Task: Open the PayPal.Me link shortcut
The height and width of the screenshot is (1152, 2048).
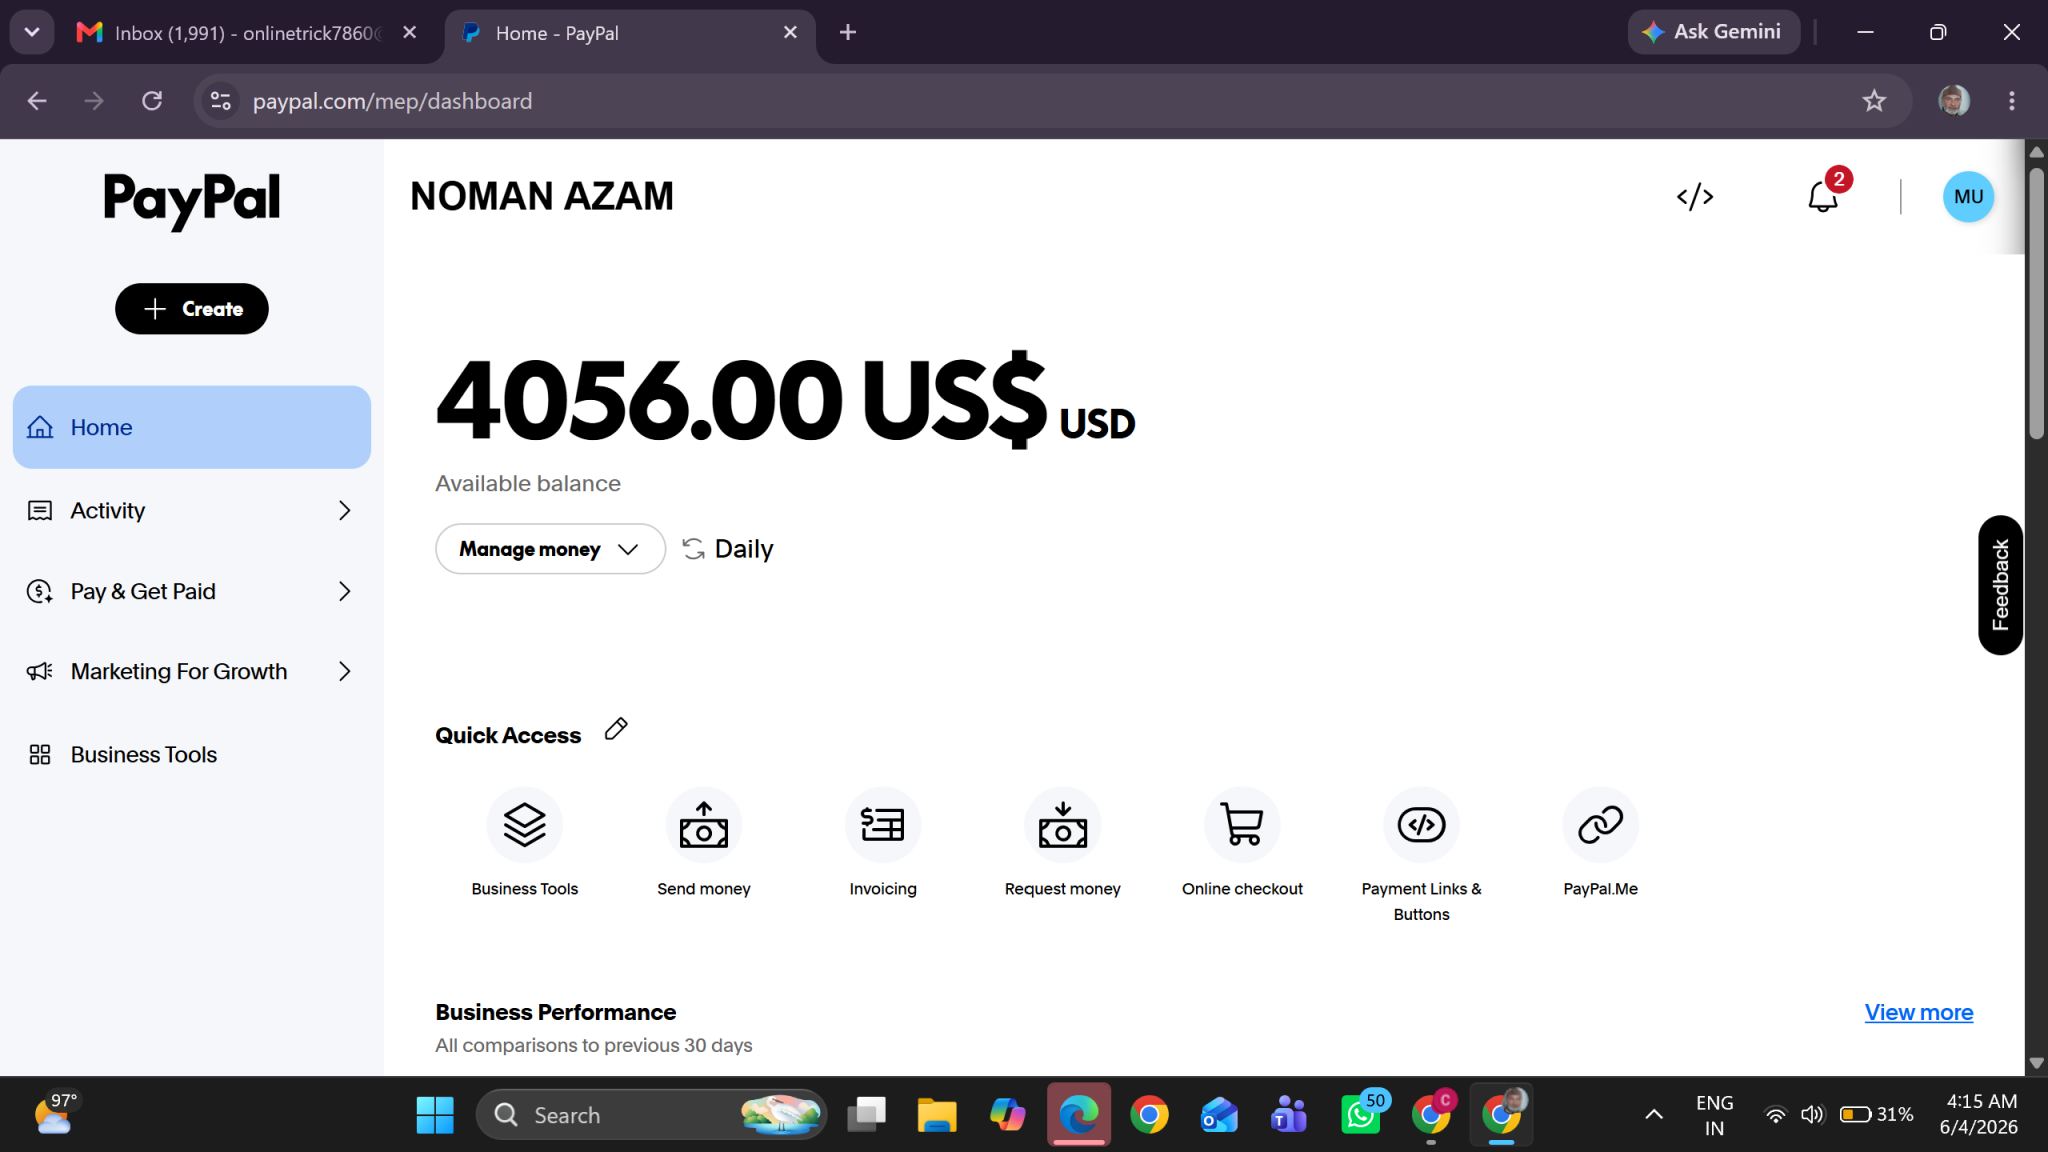Action: [1600, 843]
